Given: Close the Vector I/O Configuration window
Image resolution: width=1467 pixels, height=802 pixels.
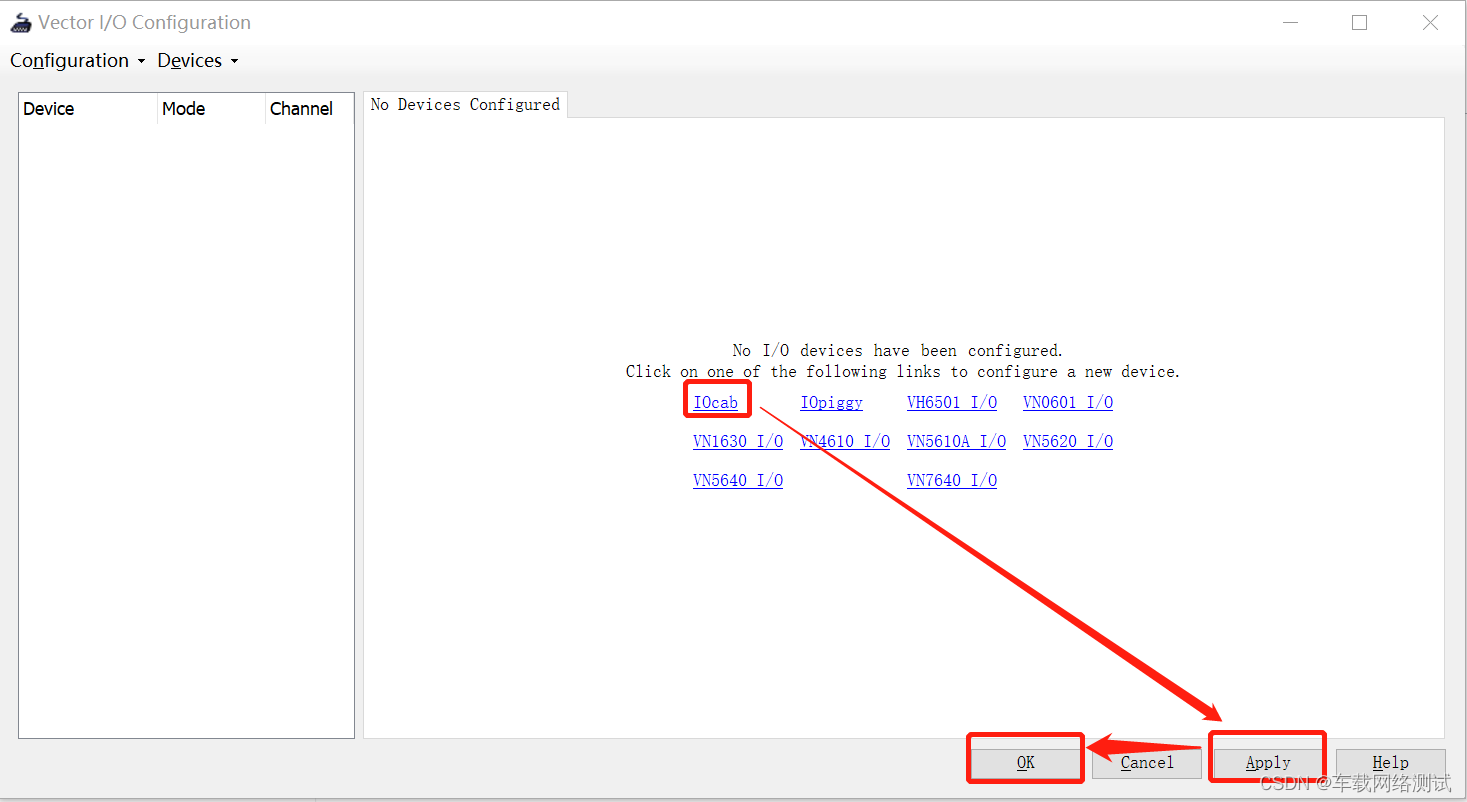Looking at the screenshot, I should pyautogui.click(x=1430, y=22).
